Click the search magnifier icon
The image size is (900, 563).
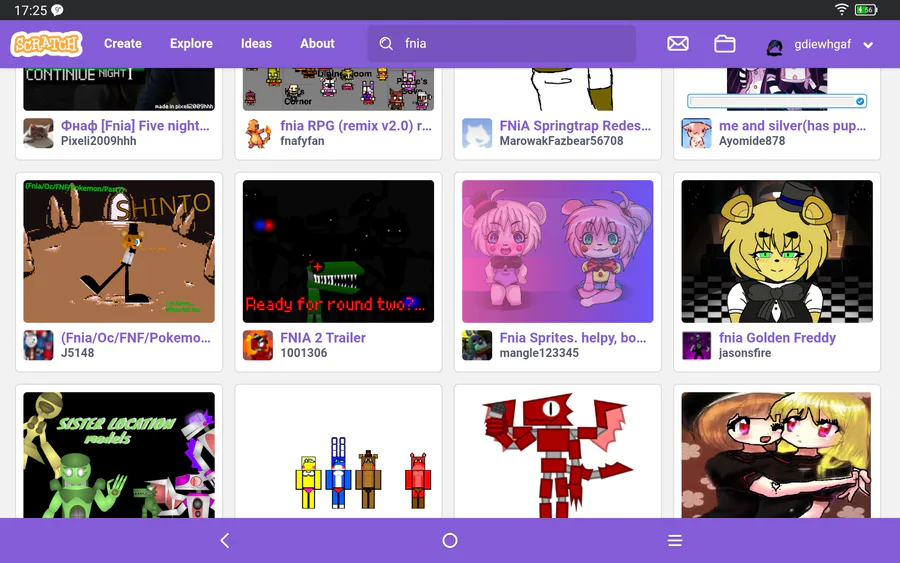[x=386, y=44]
